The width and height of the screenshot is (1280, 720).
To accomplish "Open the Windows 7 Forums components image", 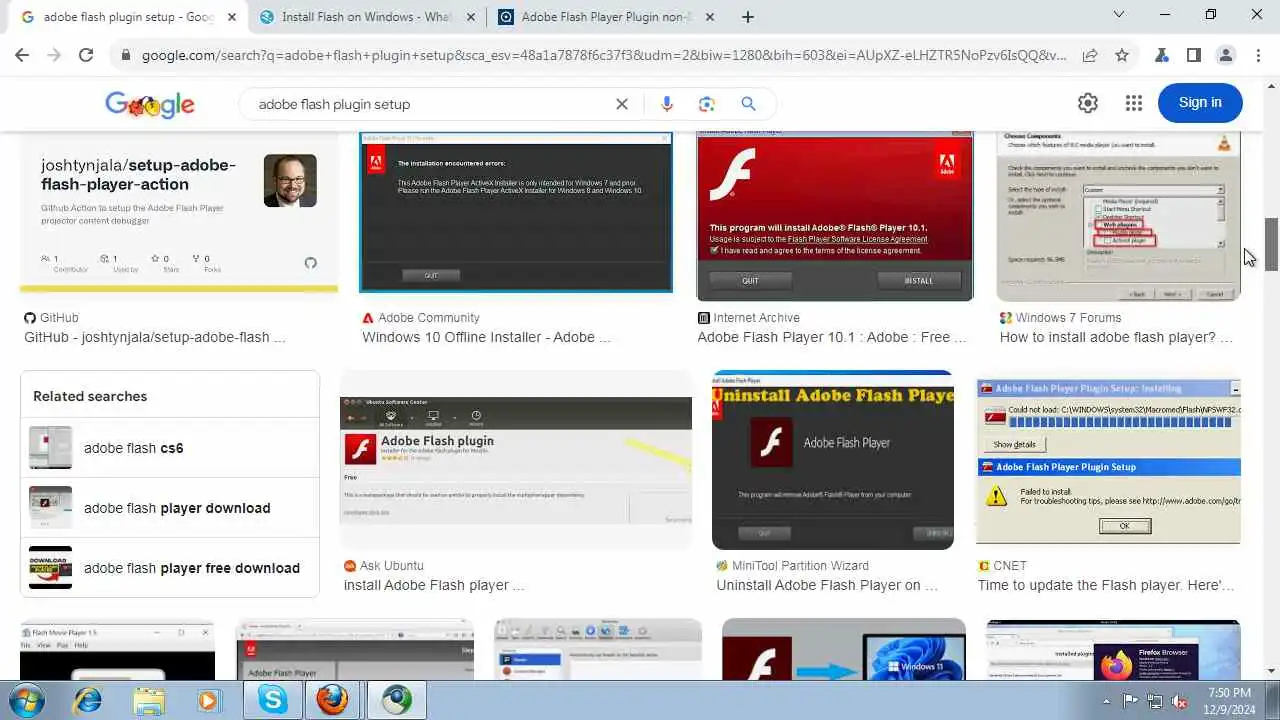I will (x=1118, y=216).
